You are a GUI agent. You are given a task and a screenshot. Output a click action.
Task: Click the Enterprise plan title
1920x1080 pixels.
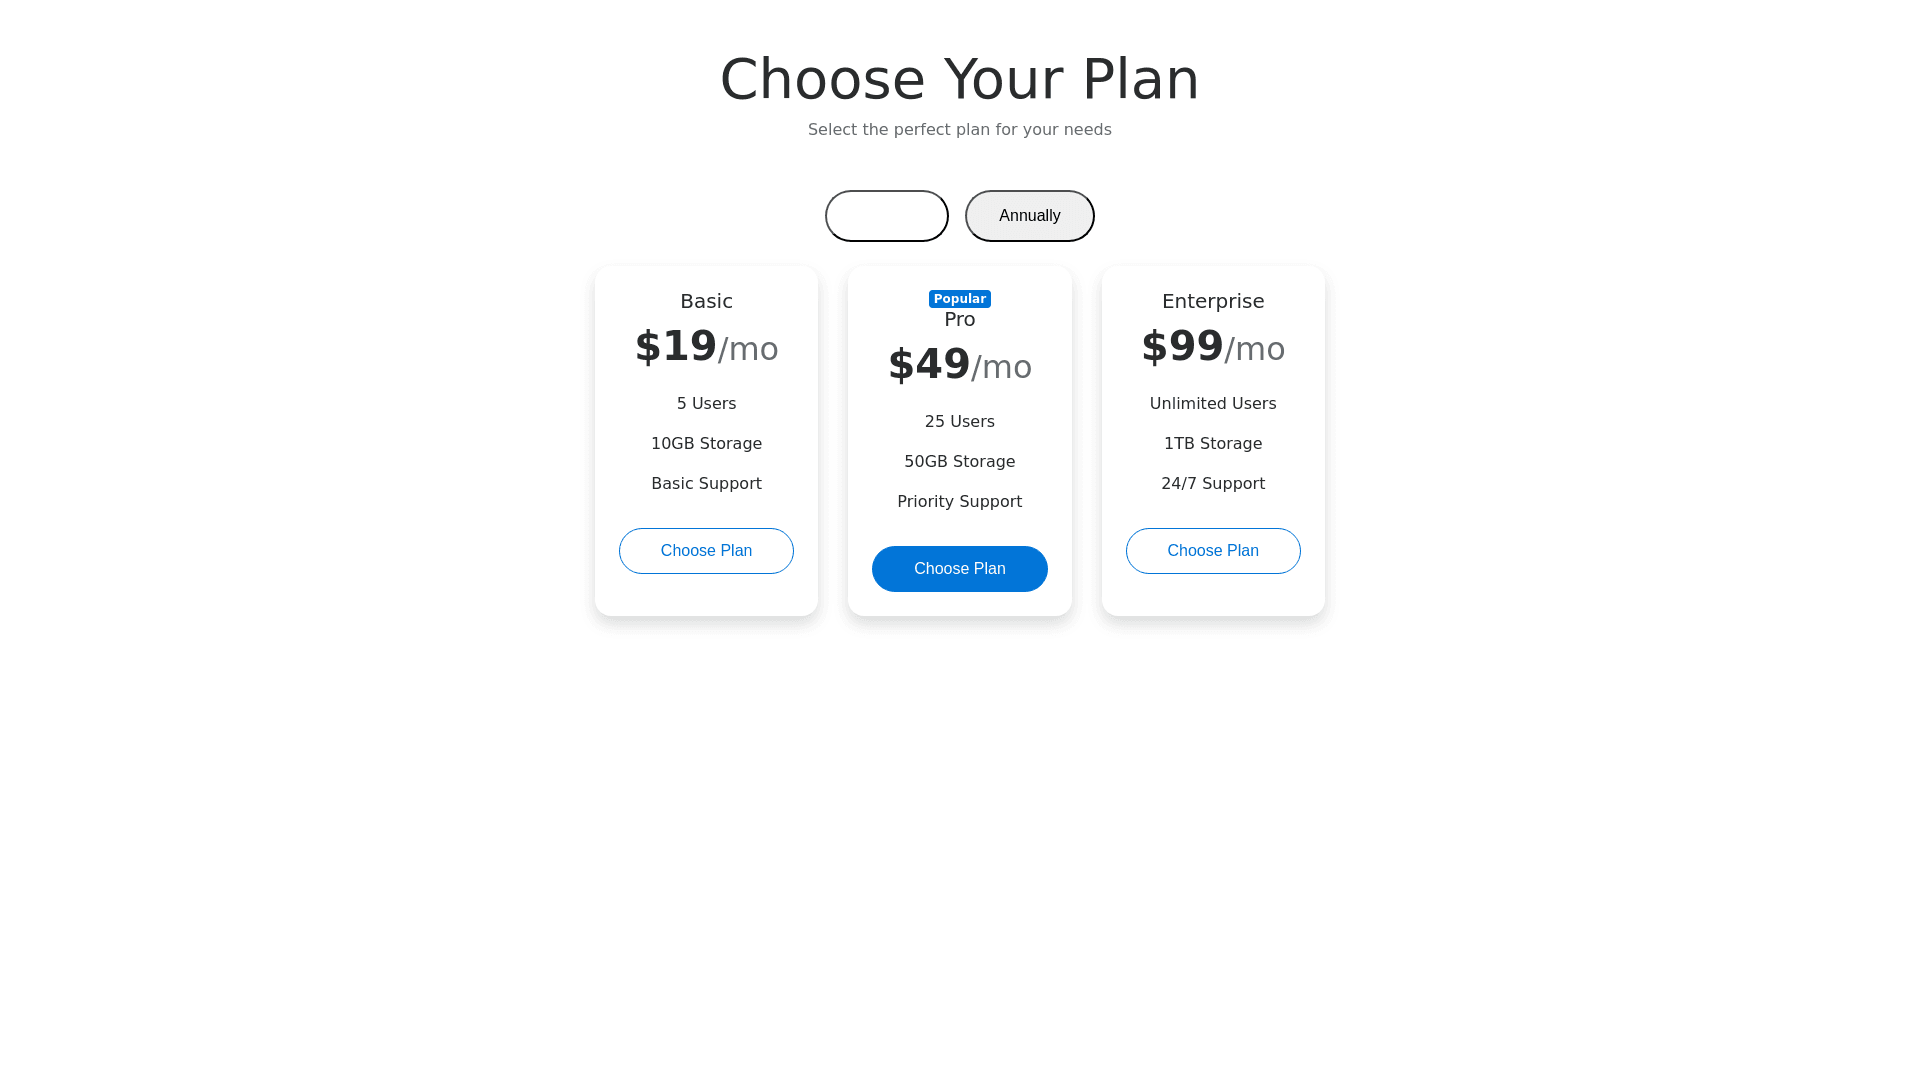tap(1212, 301)
